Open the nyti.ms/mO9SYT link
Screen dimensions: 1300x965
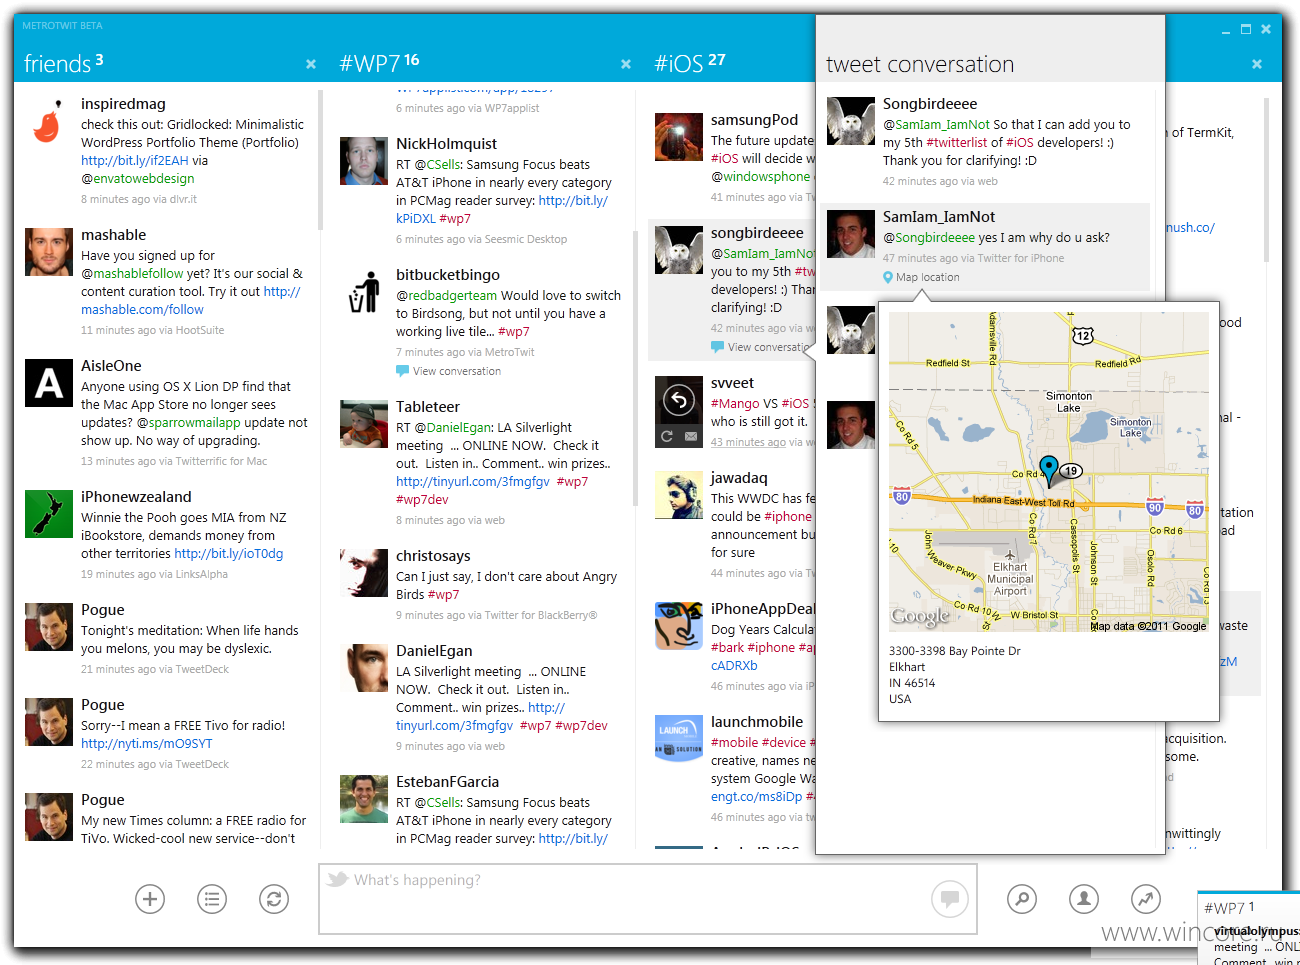pos(147,743)
